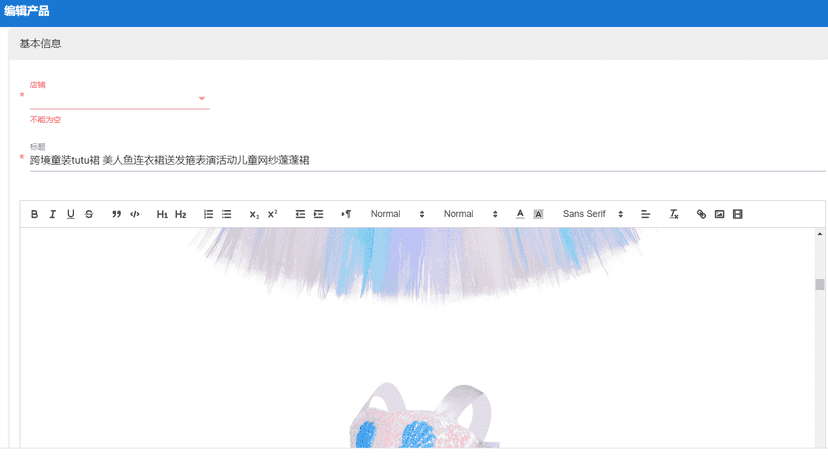Screen dimensions: 828x466
Task: Toggle underline formatting
Action: point(71,214)
